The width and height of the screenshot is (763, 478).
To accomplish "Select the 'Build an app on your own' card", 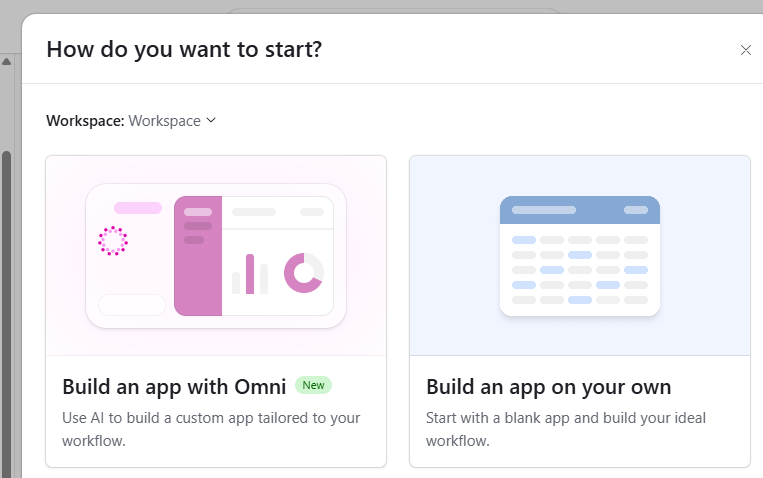I will [x=580, y=312].
